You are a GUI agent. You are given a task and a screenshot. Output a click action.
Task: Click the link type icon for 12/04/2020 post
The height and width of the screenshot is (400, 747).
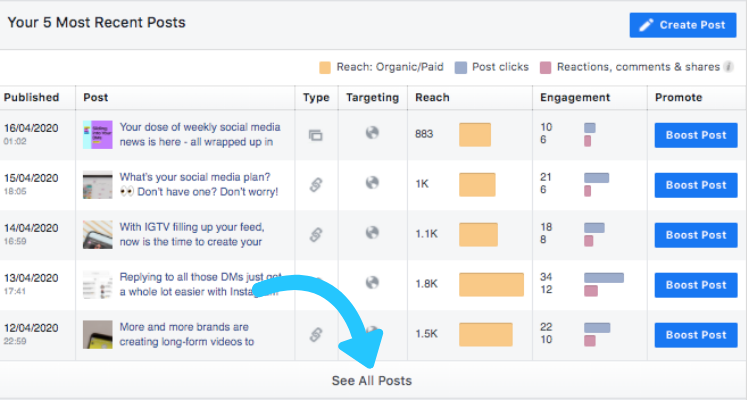click(x=315, y=334)
